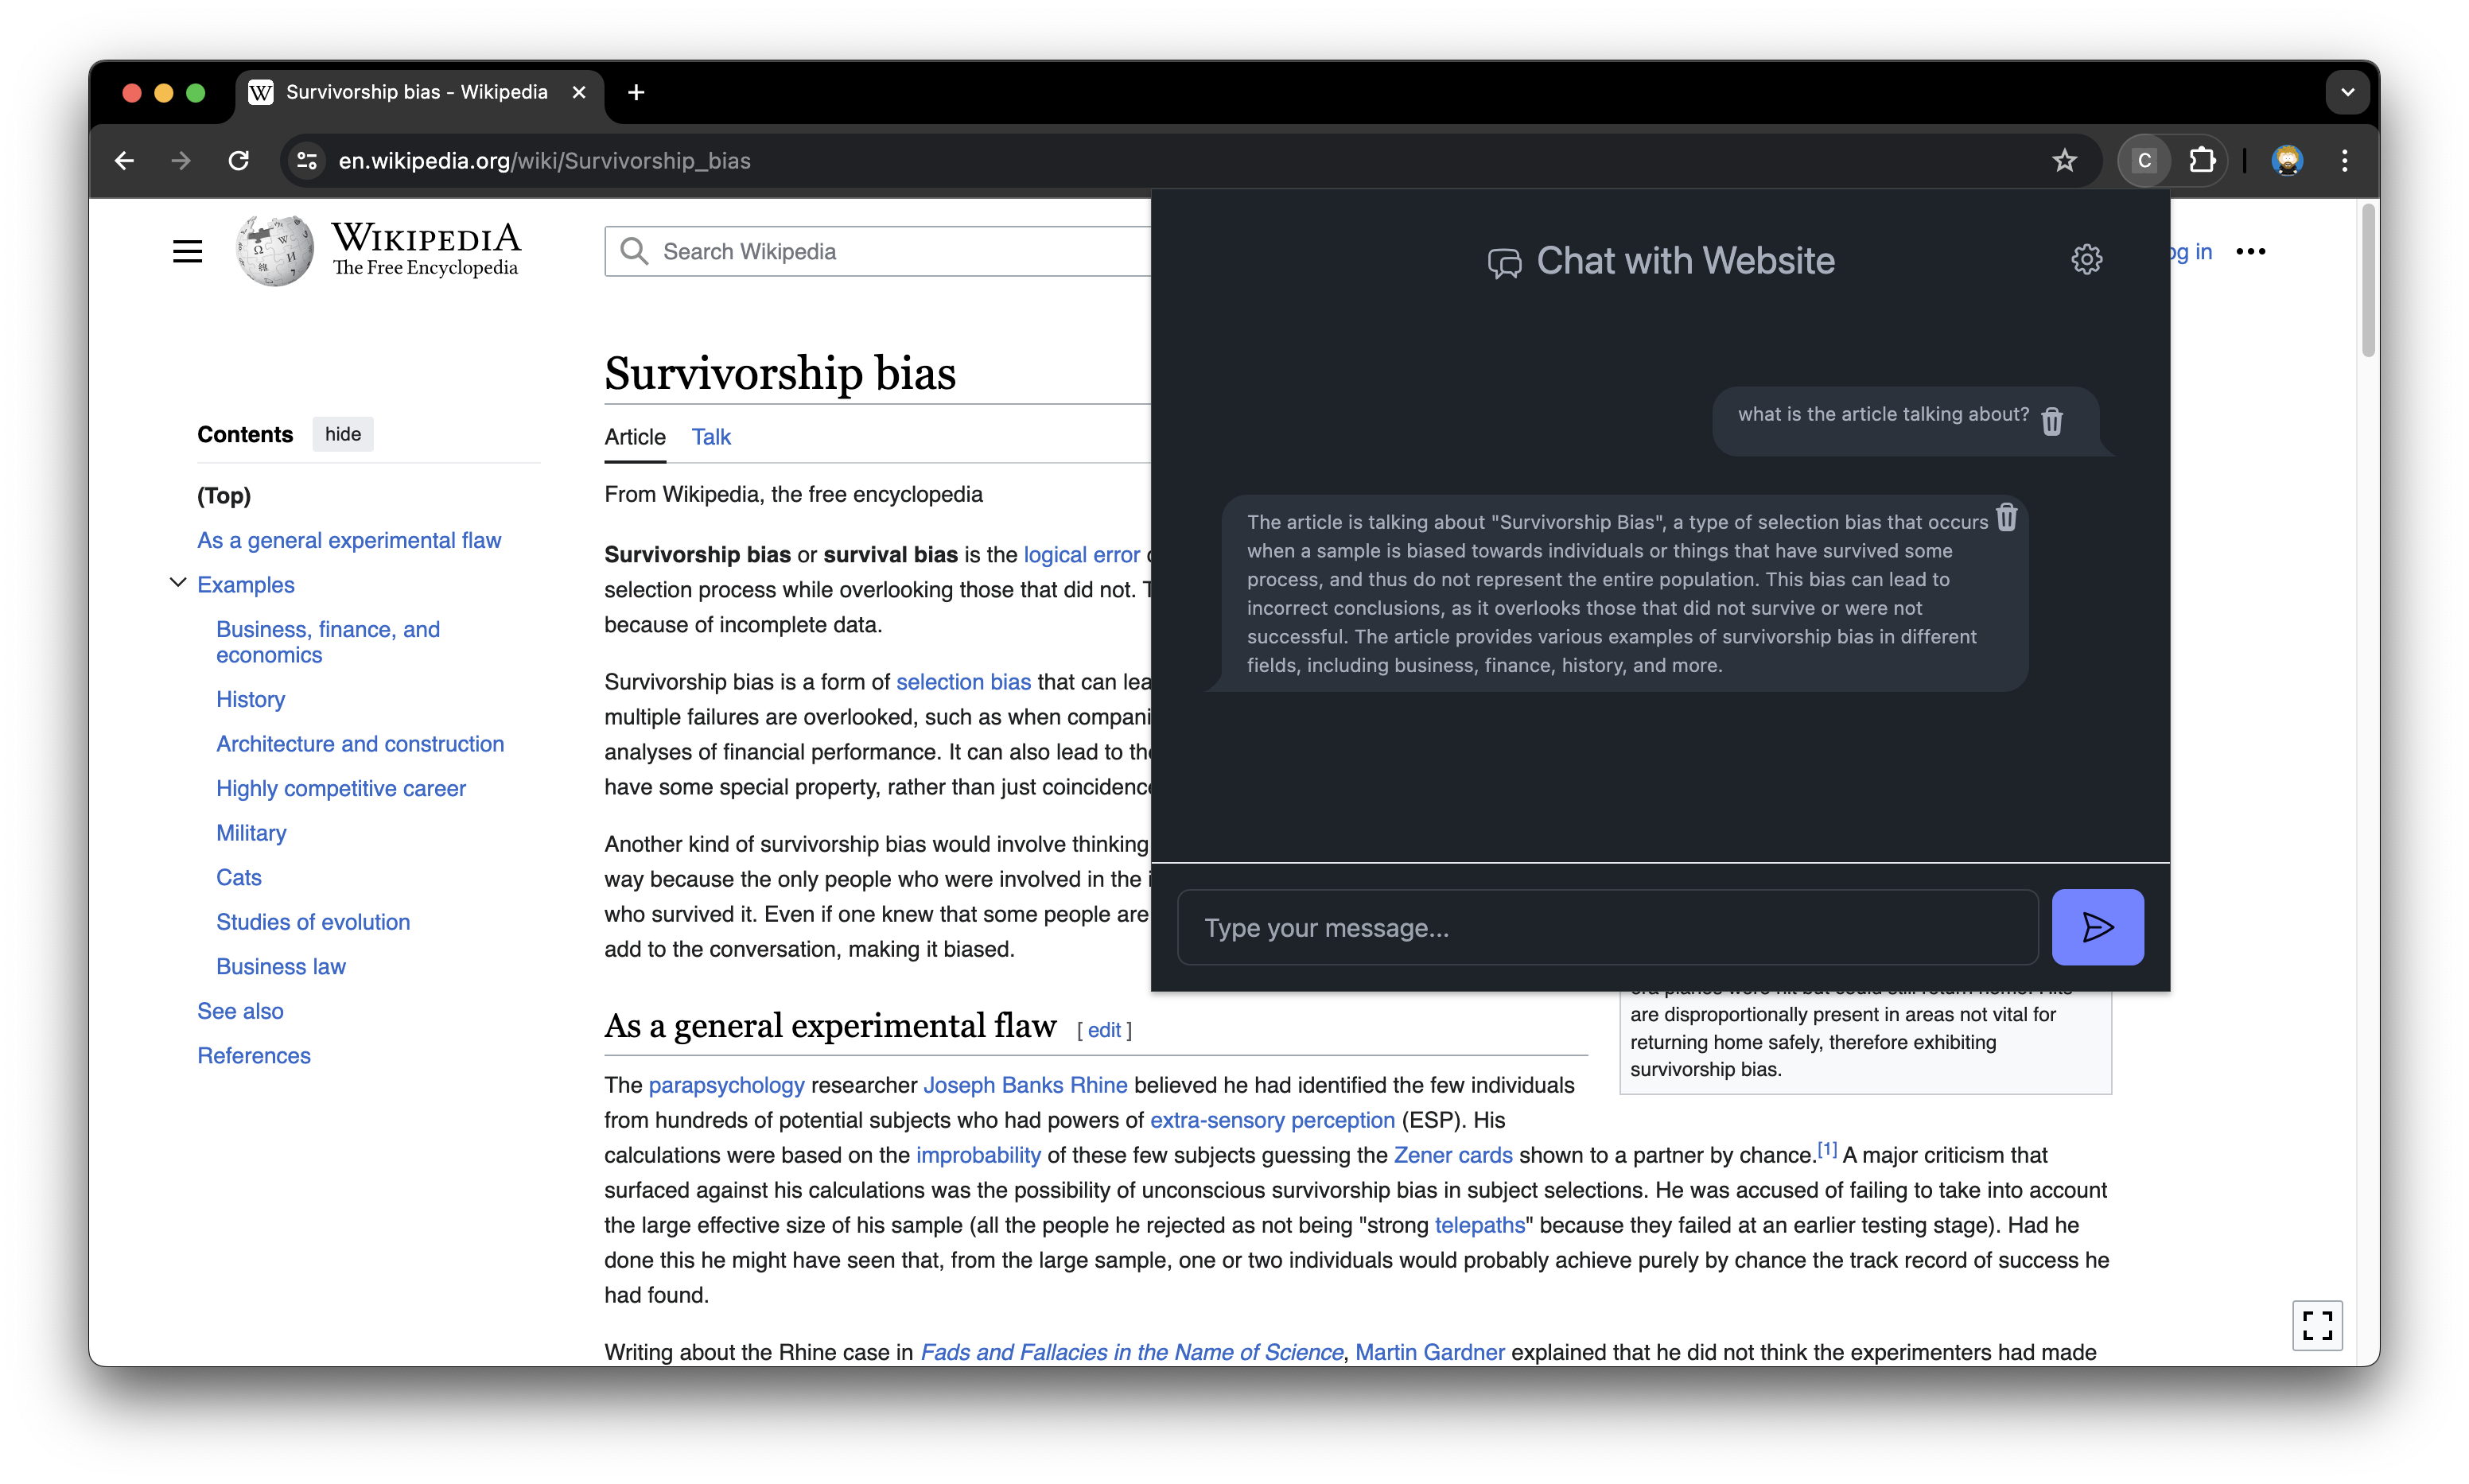
Task: Click the browser bookmark star icon
Action: (2065, 162)
